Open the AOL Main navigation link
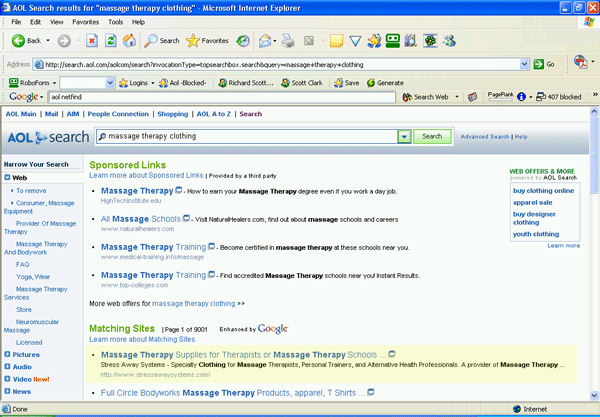600x417 pixels. (21, 114)
